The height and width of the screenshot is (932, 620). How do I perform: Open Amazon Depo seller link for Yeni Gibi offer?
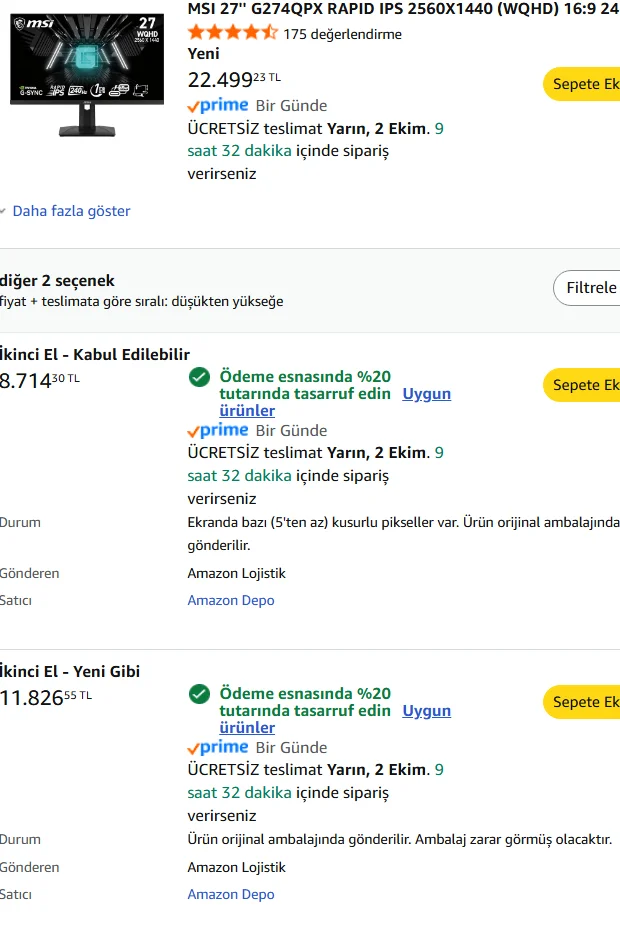(231, 894)
